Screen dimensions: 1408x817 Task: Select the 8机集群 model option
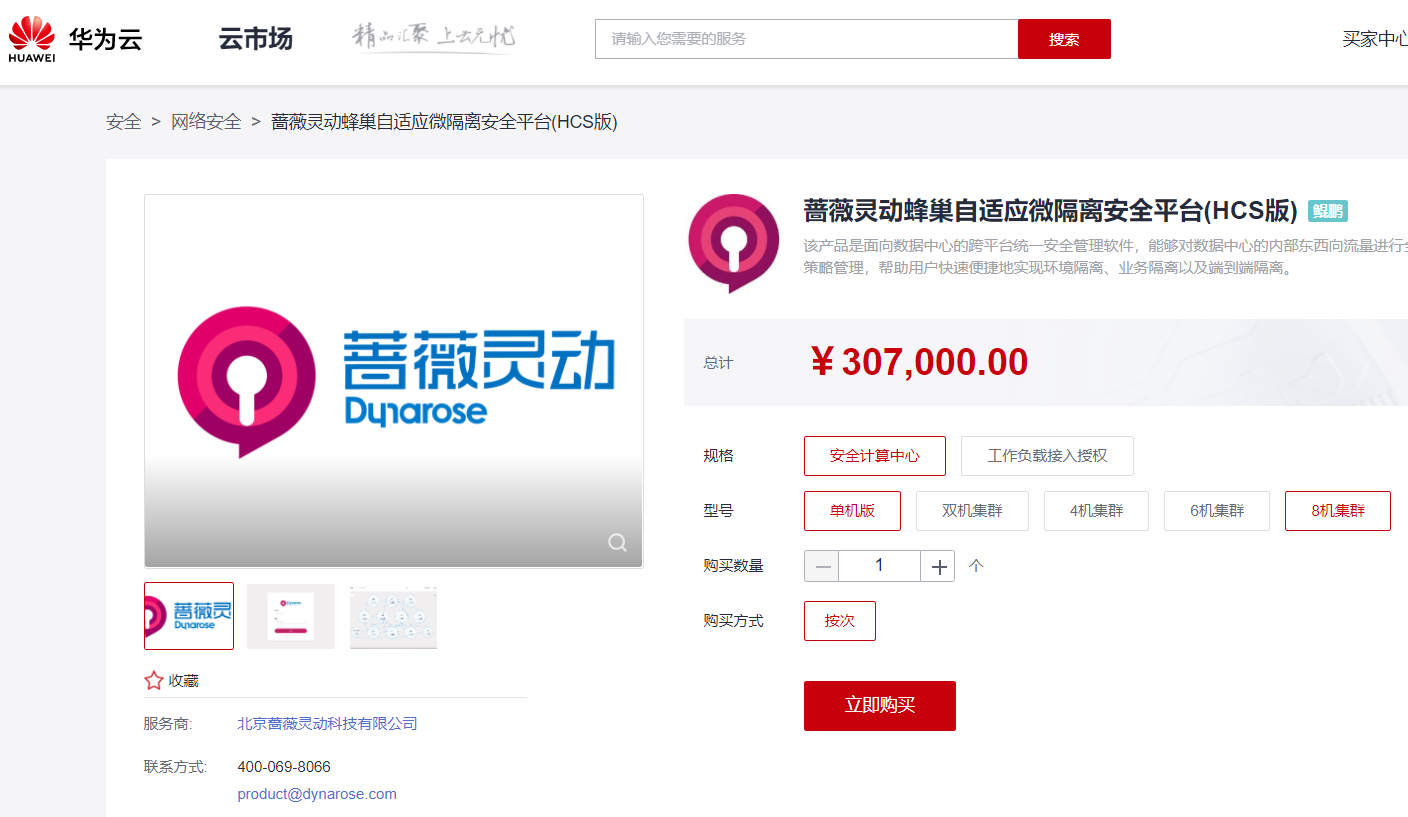click(1338, 511)
